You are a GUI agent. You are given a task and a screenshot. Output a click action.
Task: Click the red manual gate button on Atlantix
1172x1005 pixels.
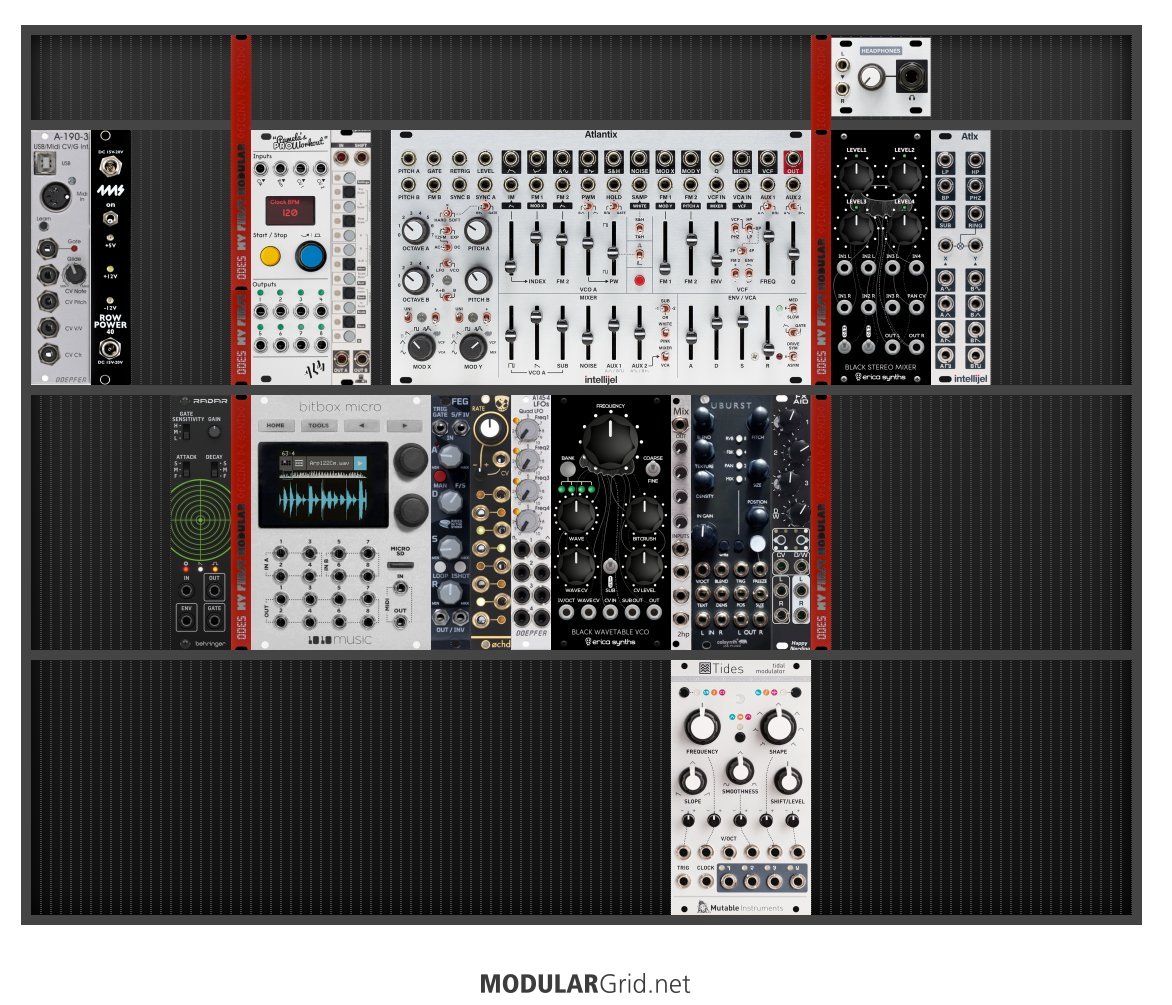639,280
